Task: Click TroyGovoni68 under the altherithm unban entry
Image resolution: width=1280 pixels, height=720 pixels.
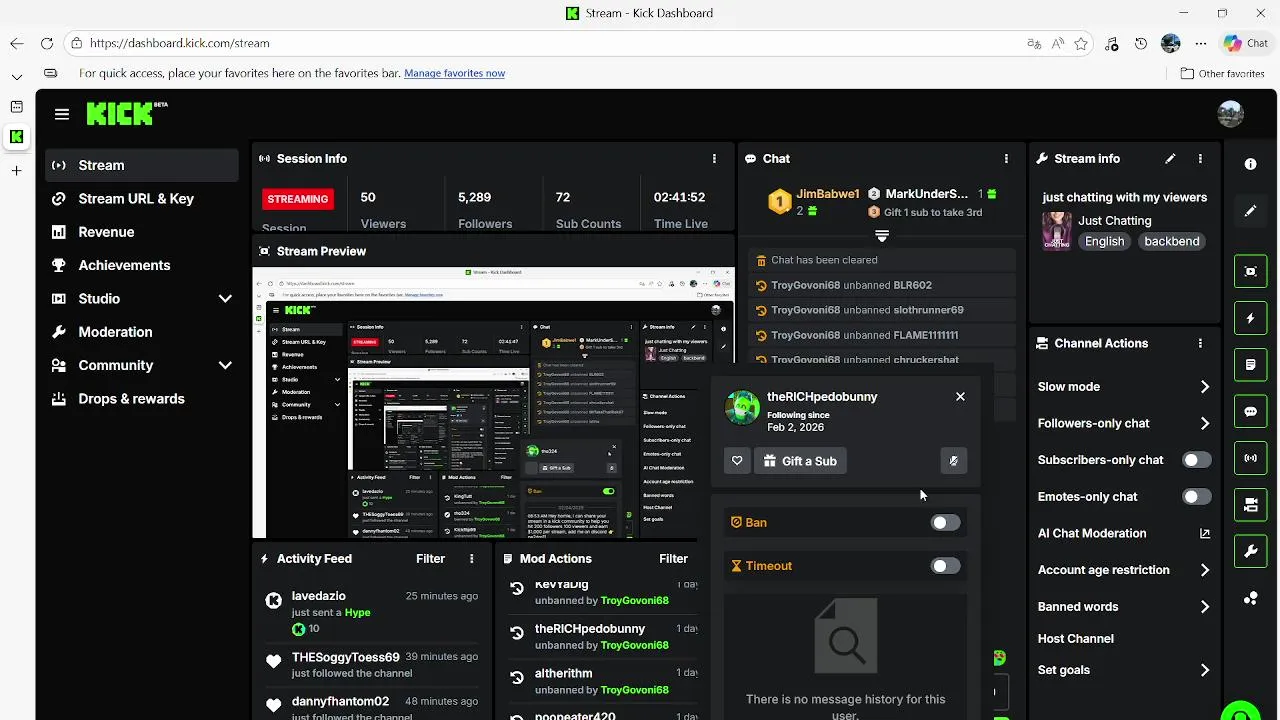Action: pyautogui.click(x=634, y=690)
